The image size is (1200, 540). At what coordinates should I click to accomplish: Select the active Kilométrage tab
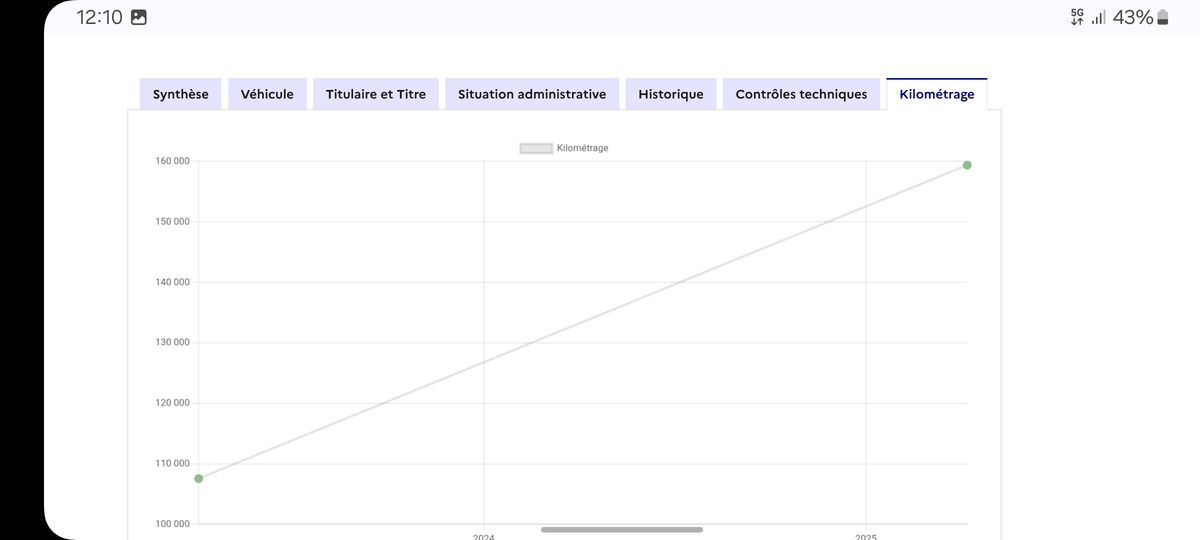pyautogui.click(x=937, y=94)
